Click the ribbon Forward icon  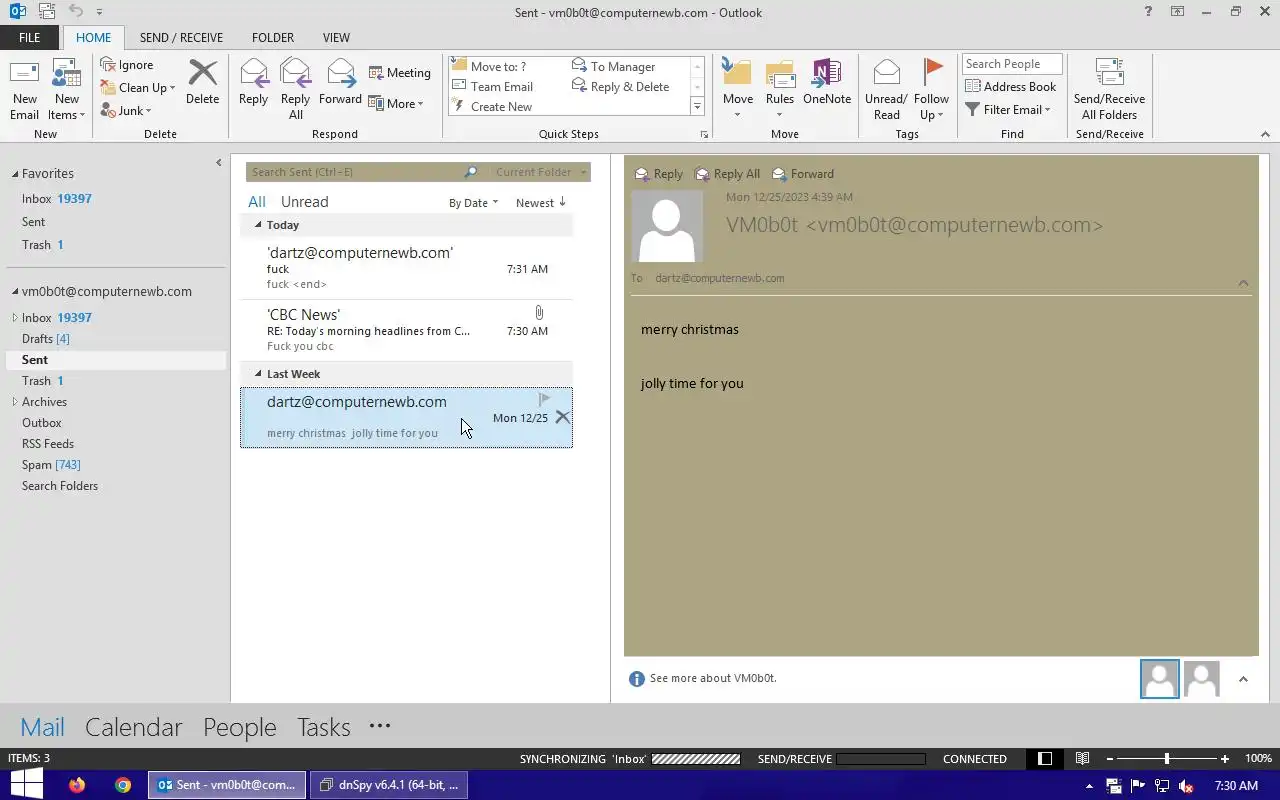click(340, 82)
